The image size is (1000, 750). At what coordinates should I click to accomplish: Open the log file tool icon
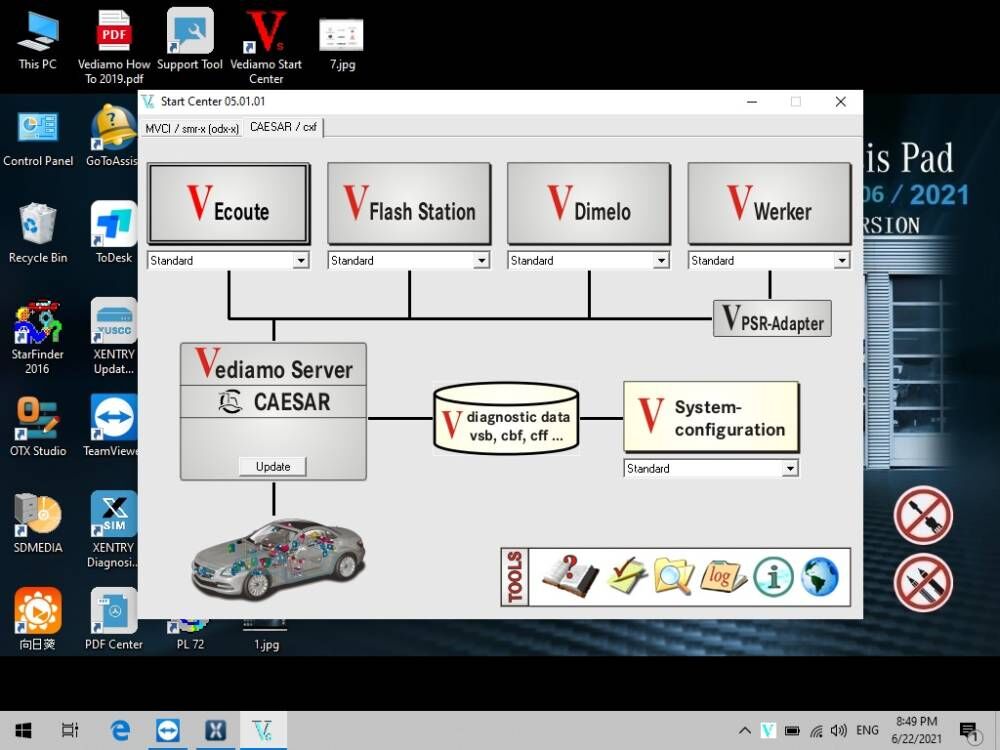[x=723, y=577]
